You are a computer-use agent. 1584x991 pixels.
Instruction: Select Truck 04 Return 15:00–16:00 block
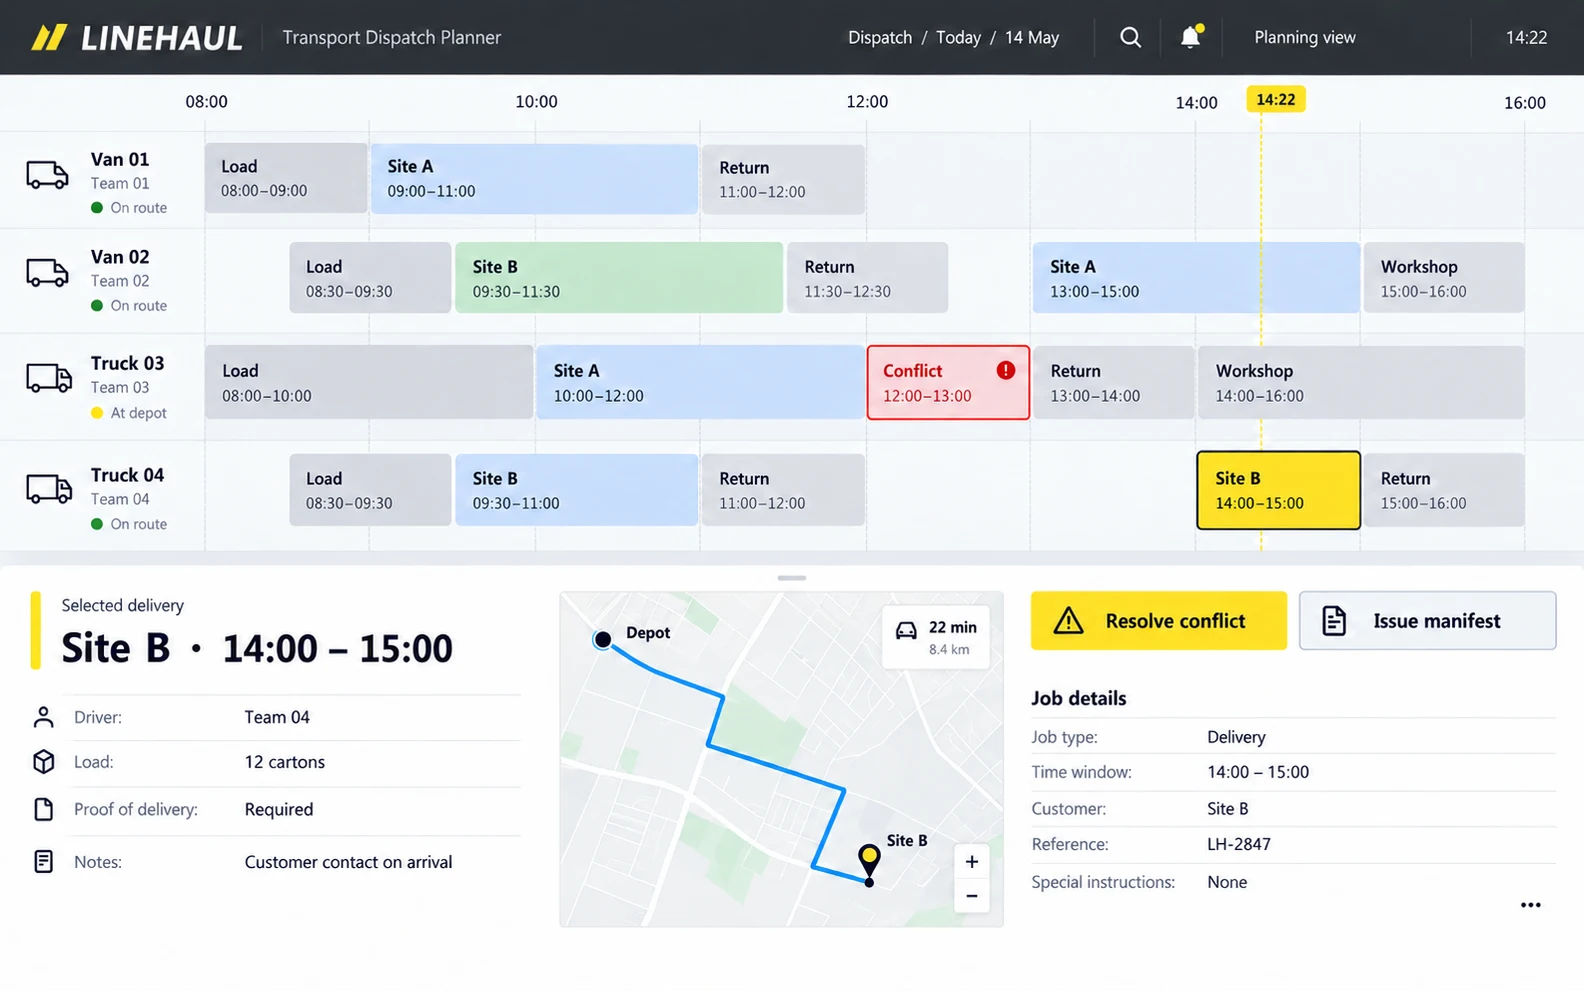pyautogui.click(x=1444, y=490)
